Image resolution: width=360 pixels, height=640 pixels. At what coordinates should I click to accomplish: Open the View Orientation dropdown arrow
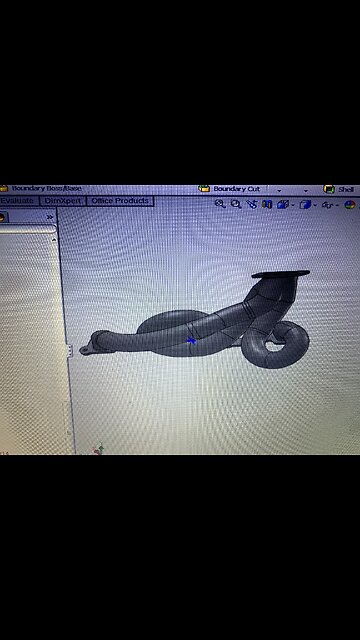292,205
